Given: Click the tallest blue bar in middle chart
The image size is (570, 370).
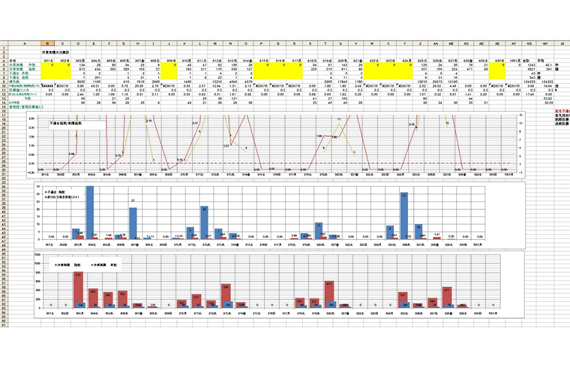Looking at the screenshot, I should pos(90,212).
